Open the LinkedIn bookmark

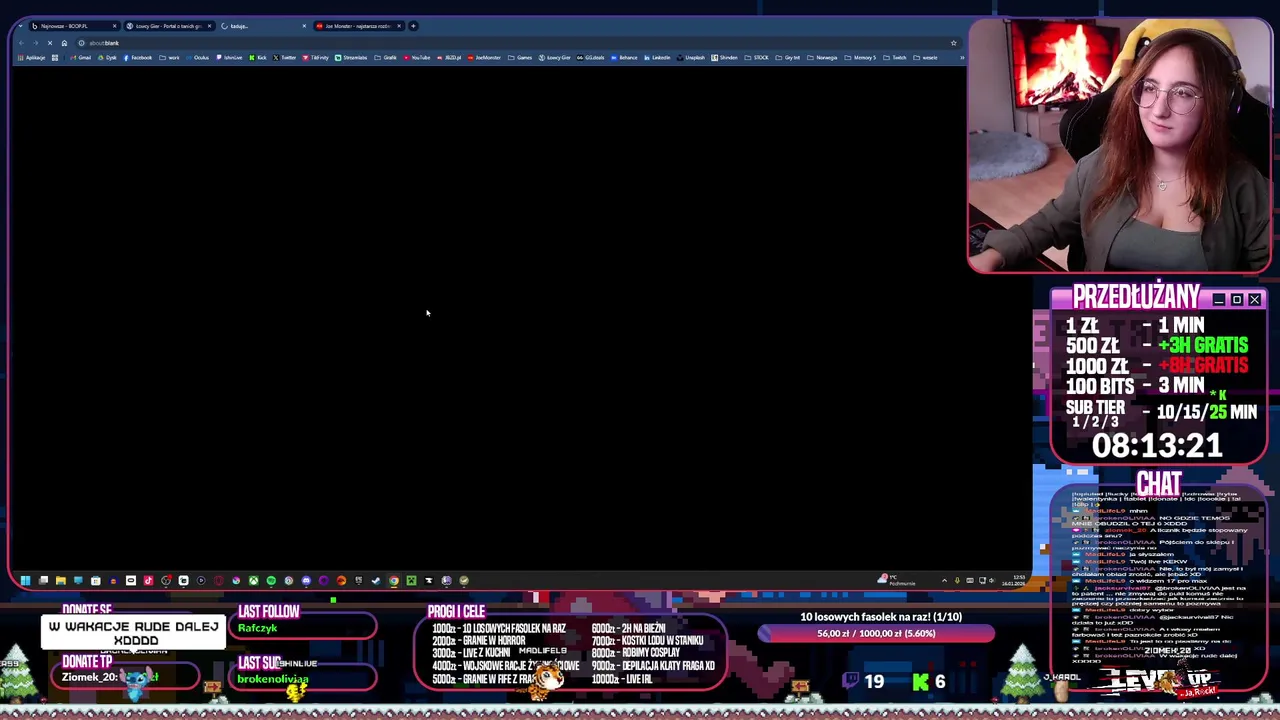click(x=657, y=57)
